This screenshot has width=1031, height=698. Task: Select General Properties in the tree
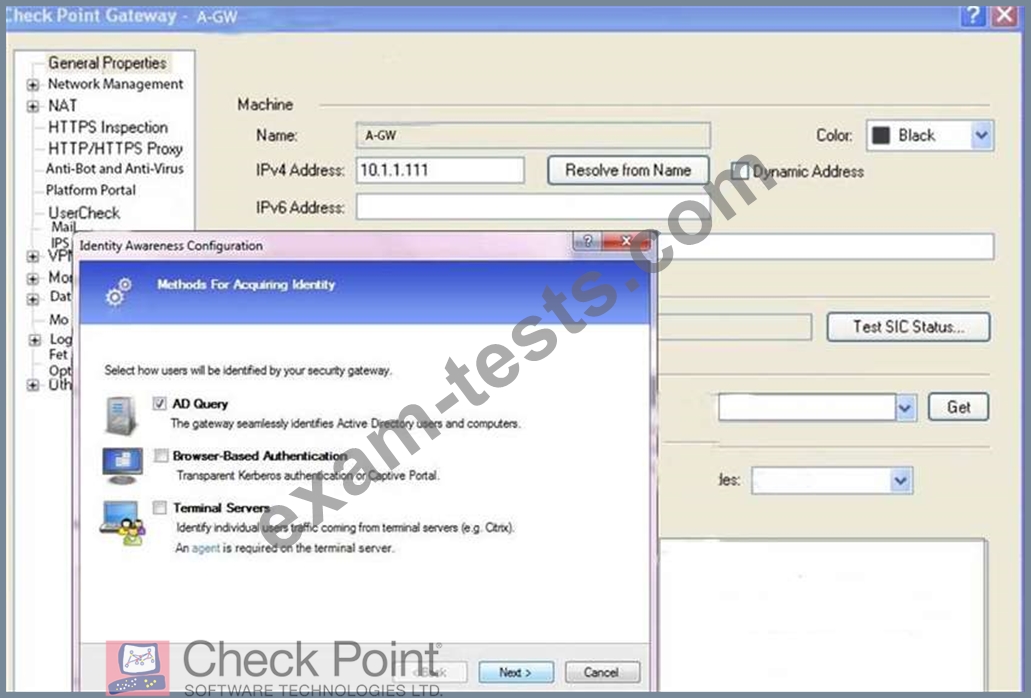107,63
